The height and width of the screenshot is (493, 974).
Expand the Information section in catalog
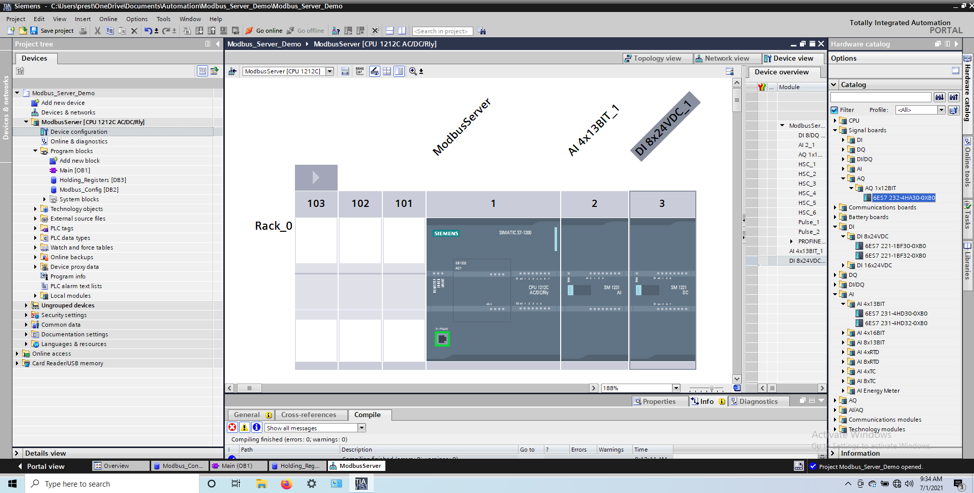tap(834, 453)
